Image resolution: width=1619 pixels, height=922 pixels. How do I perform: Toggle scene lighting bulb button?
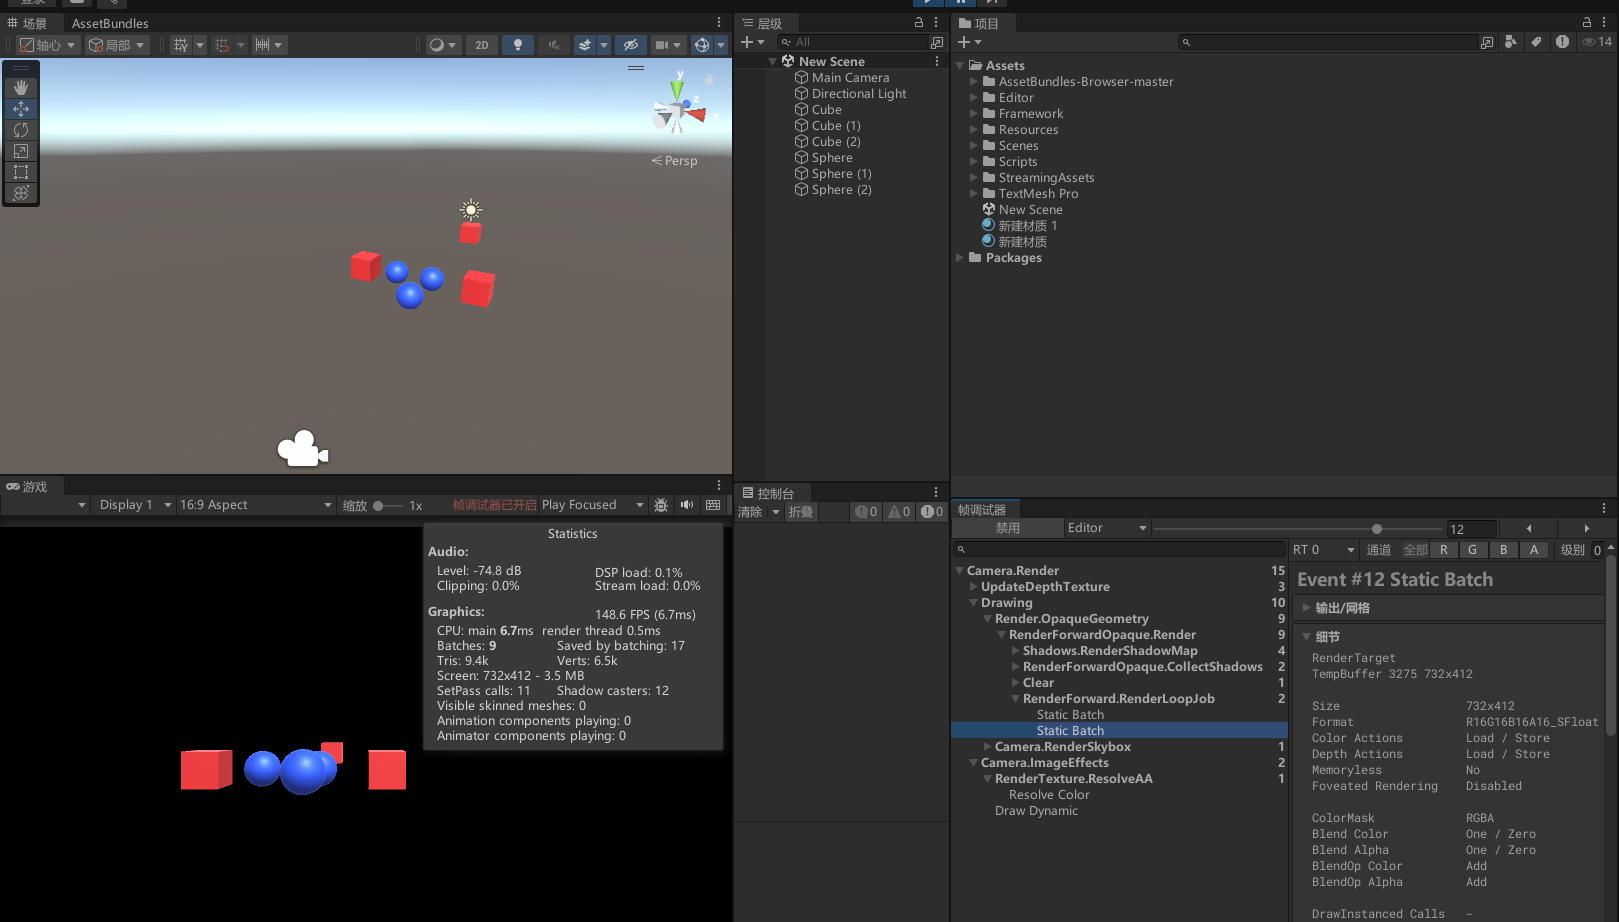pos(517,45)
